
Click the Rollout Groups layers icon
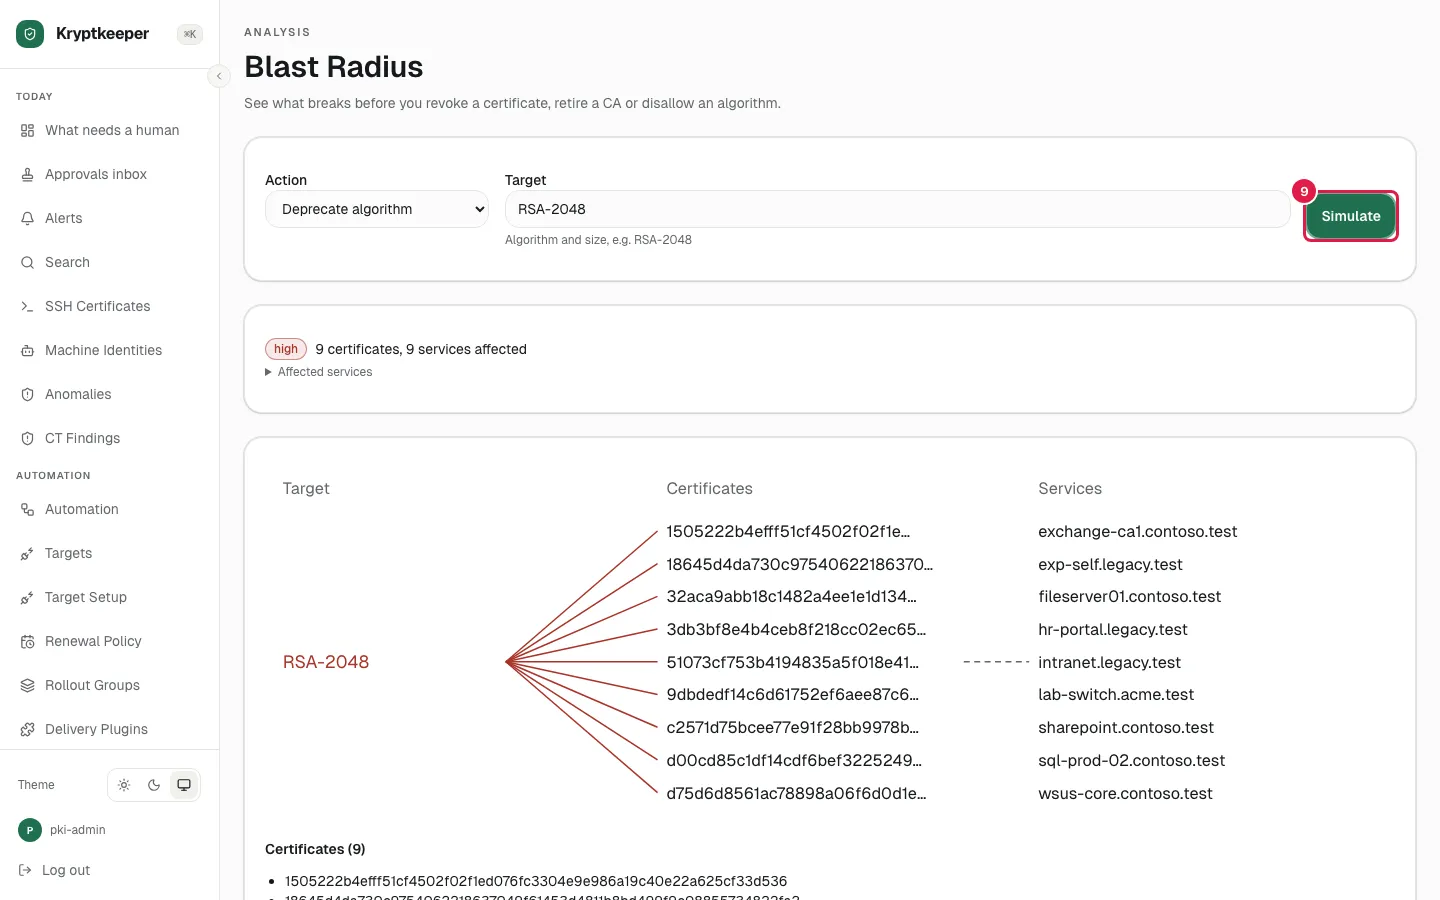tap(27, 686)
